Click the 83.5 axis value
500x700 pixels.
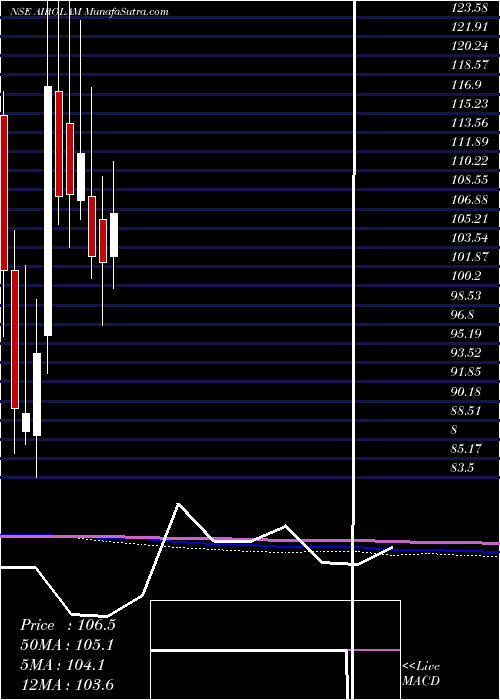coord(460,468)
